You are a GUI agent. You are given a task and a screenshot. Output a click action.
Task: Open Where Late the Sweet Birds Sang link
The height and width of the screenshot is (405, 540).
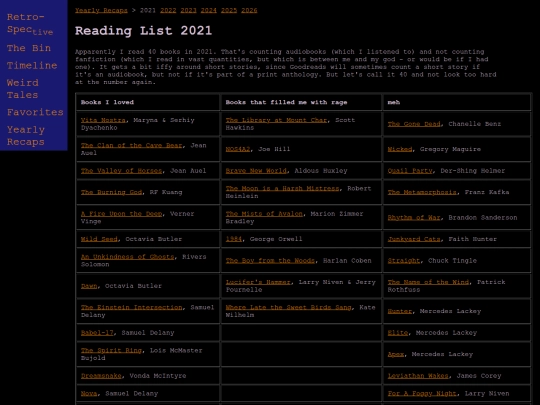tap(289, 307)
